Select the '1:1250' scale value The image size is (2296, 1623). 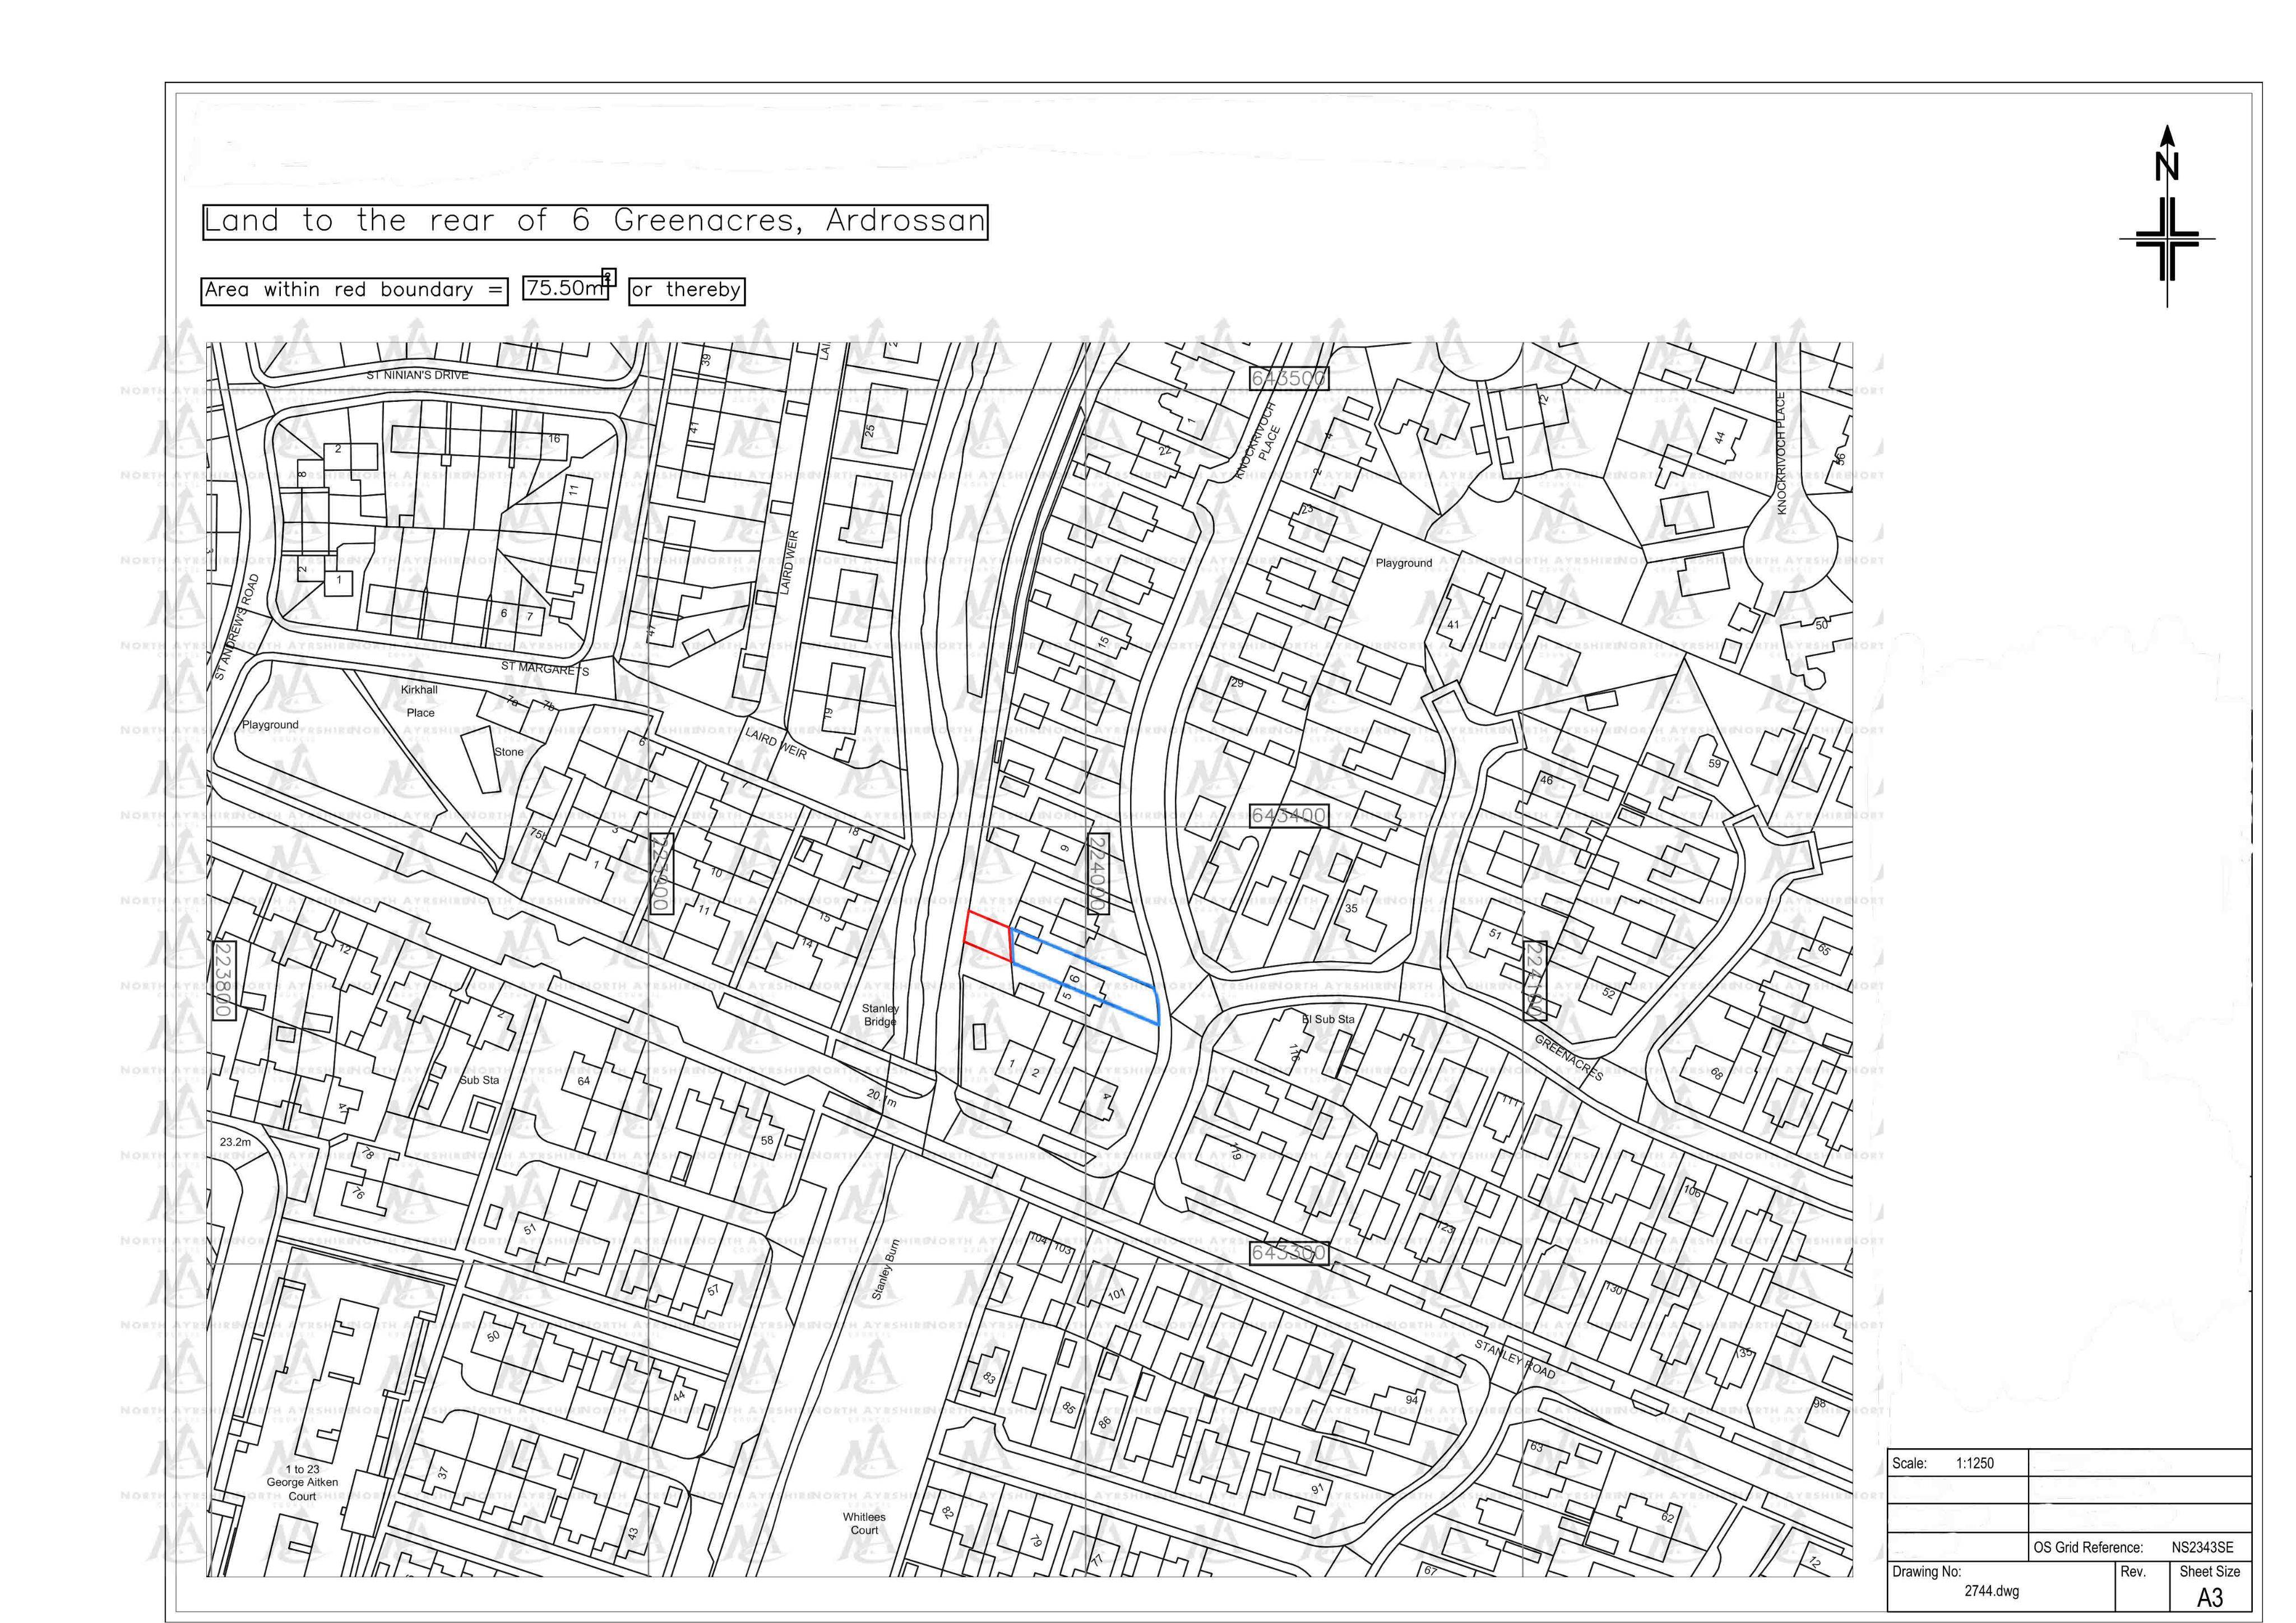(1975, 1463)
